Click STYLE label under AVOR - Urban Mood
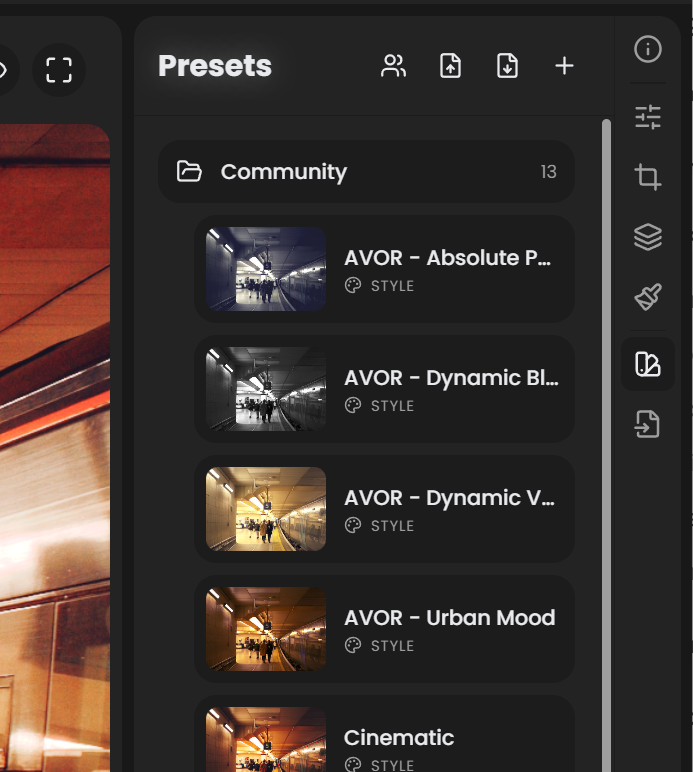This screenshot has height=772, width=693. click(x=392, y=646)
